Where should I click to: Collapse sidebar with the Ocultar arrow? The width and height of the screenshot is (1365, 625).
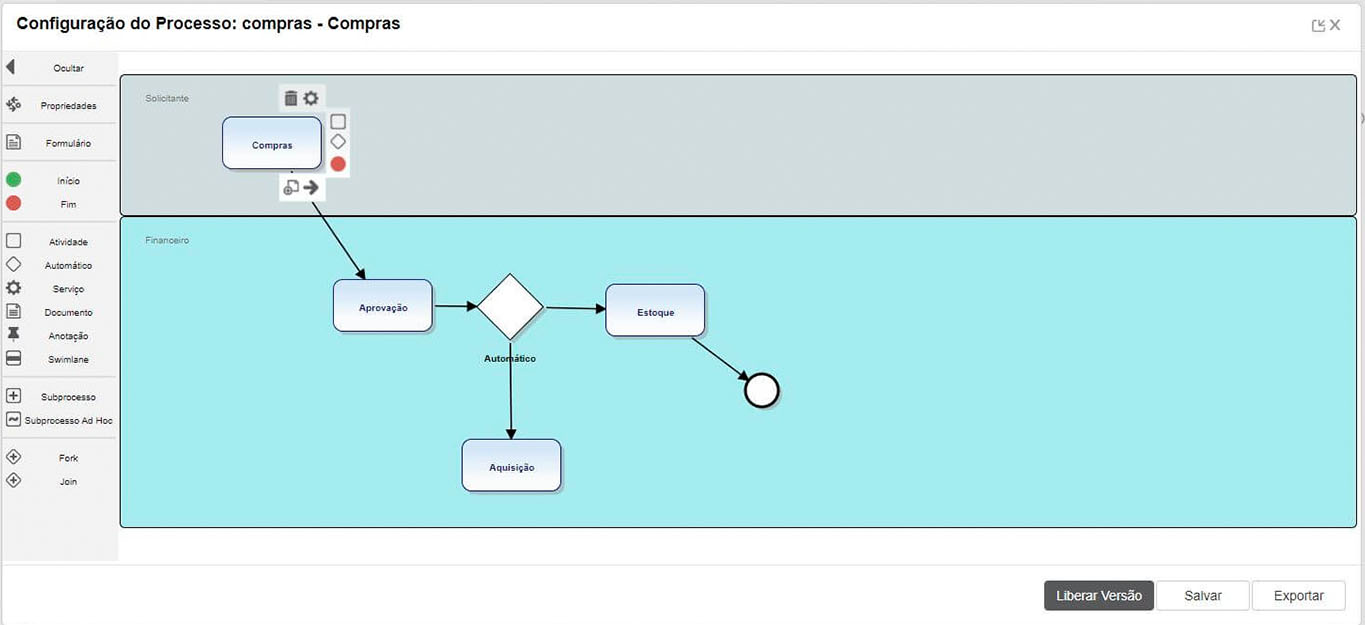click(11, 68)
